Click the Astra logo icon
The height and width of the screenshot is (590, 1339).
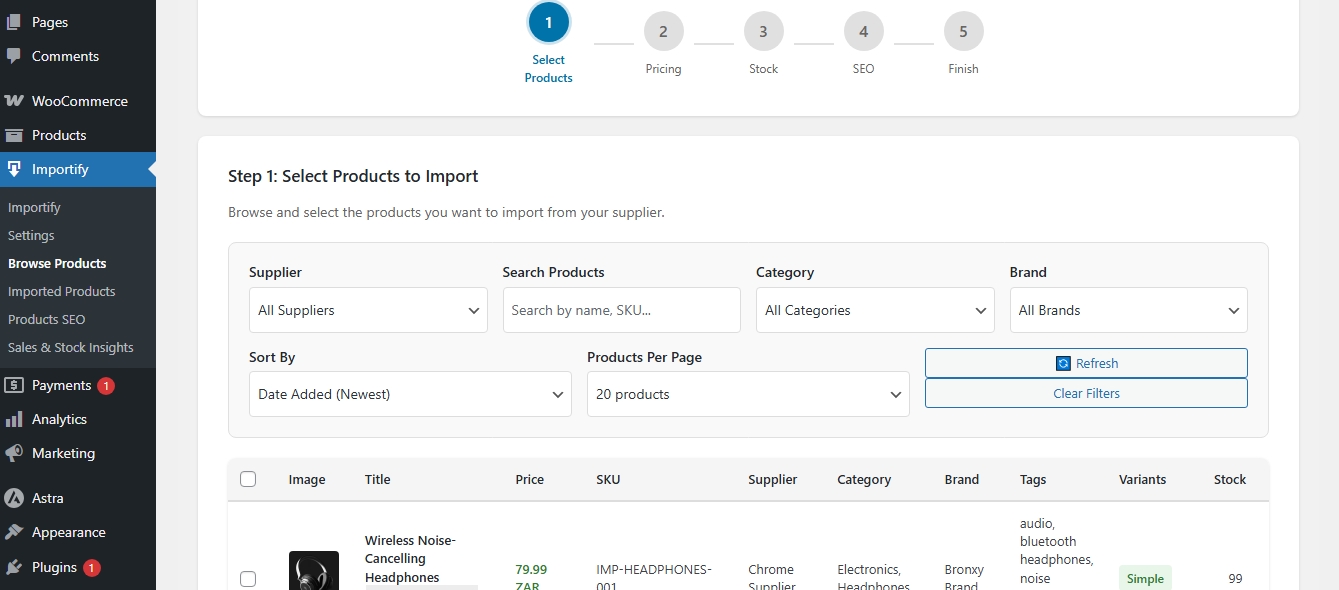[x=14, y=498]
